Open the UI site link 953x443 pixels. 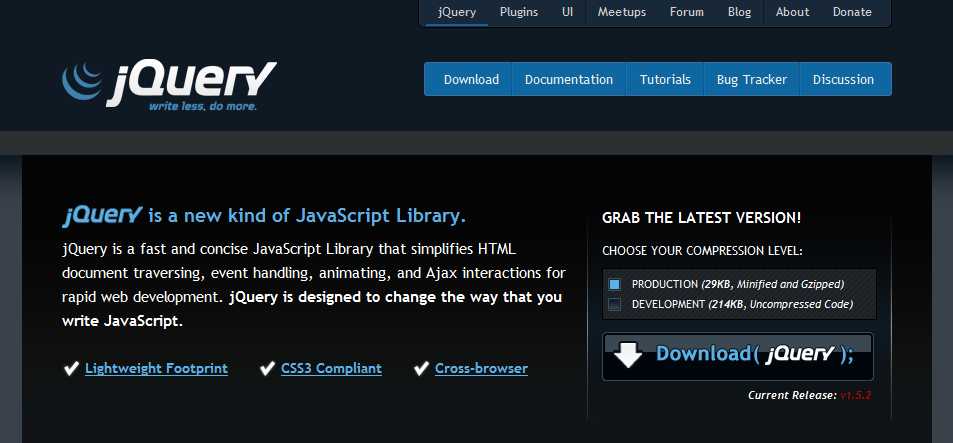point(567,12)
